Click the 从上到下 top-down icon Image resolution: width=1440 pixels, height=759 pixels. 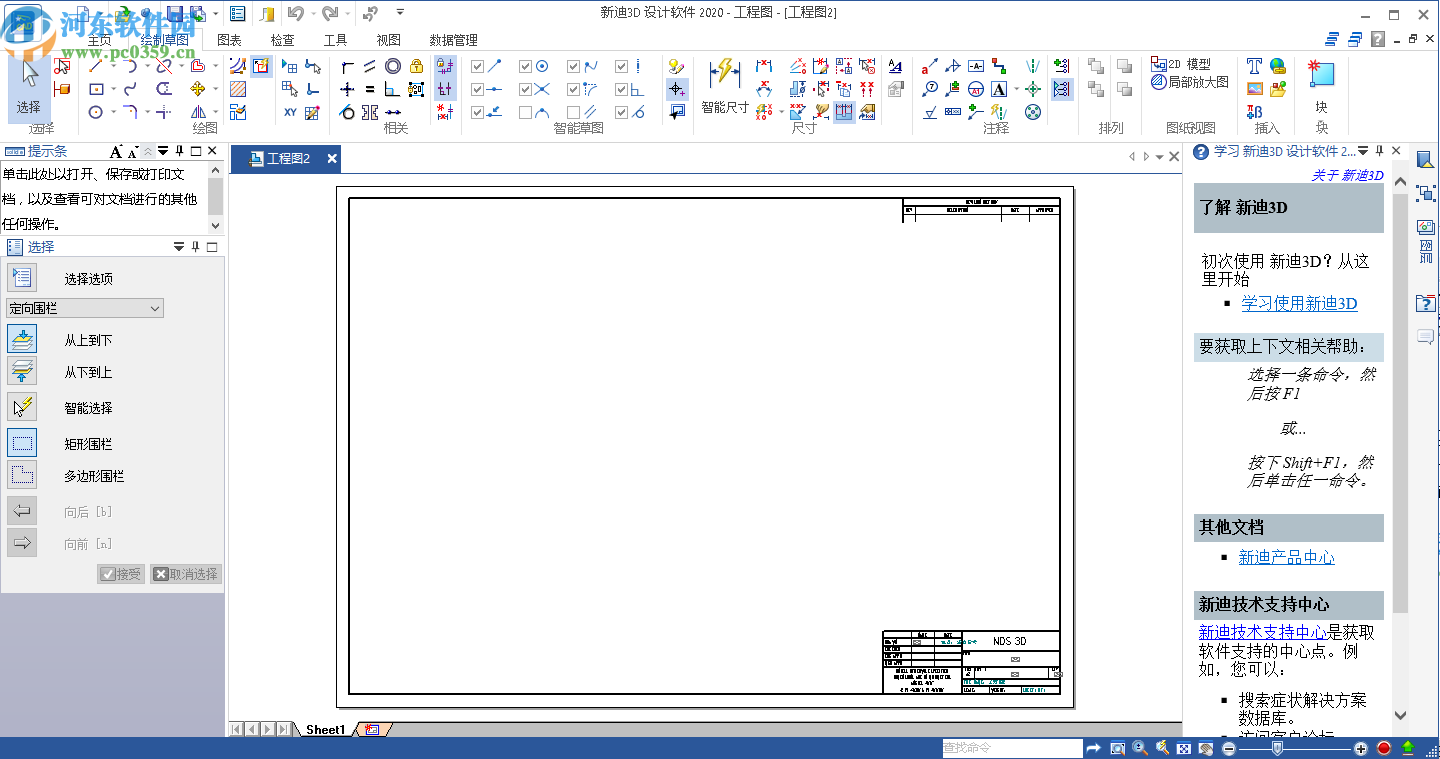click(22, 339)
